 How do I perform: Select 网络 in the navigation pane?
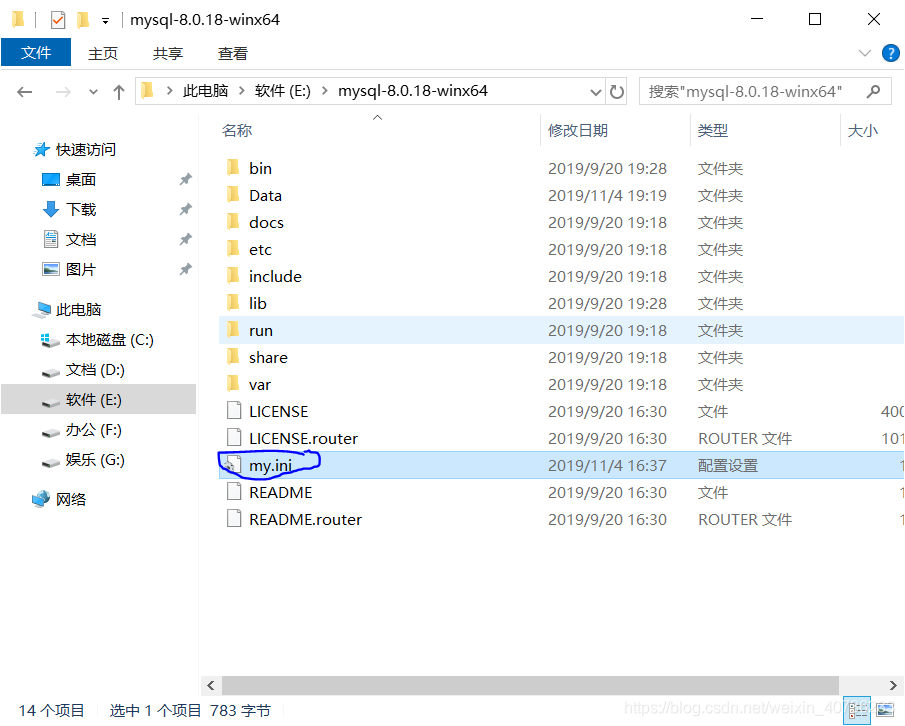pyautogui.click(x=71, y=500)
